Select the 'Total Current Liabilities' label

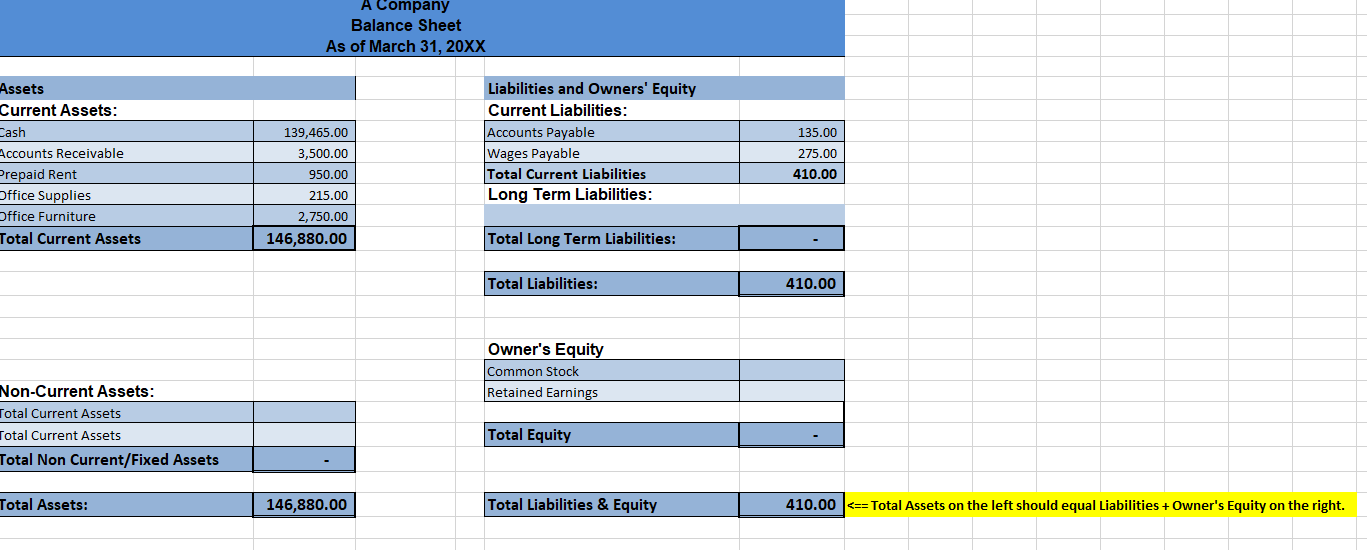[612, 174]
